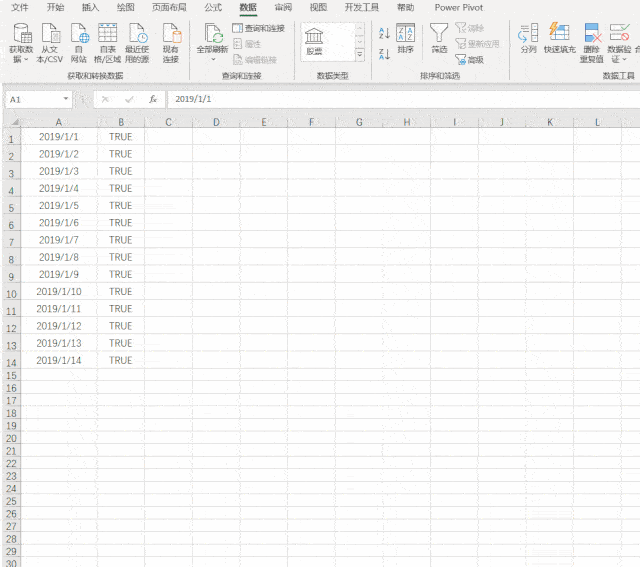The image size is (640, 567).
Task: Click the formula bar cancel X icon
Action: tap(105, 99)
